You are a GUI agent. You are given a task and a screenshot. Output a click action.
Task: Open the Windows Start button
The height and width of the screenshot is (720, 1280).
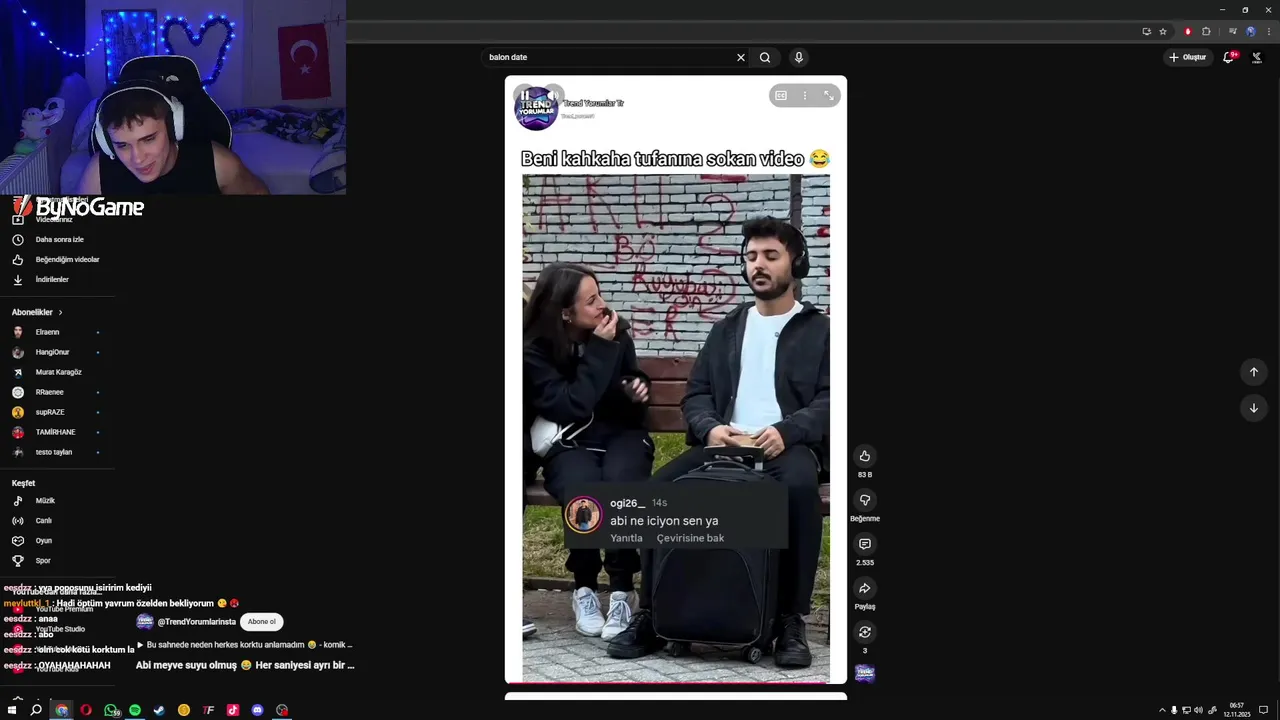12,710
